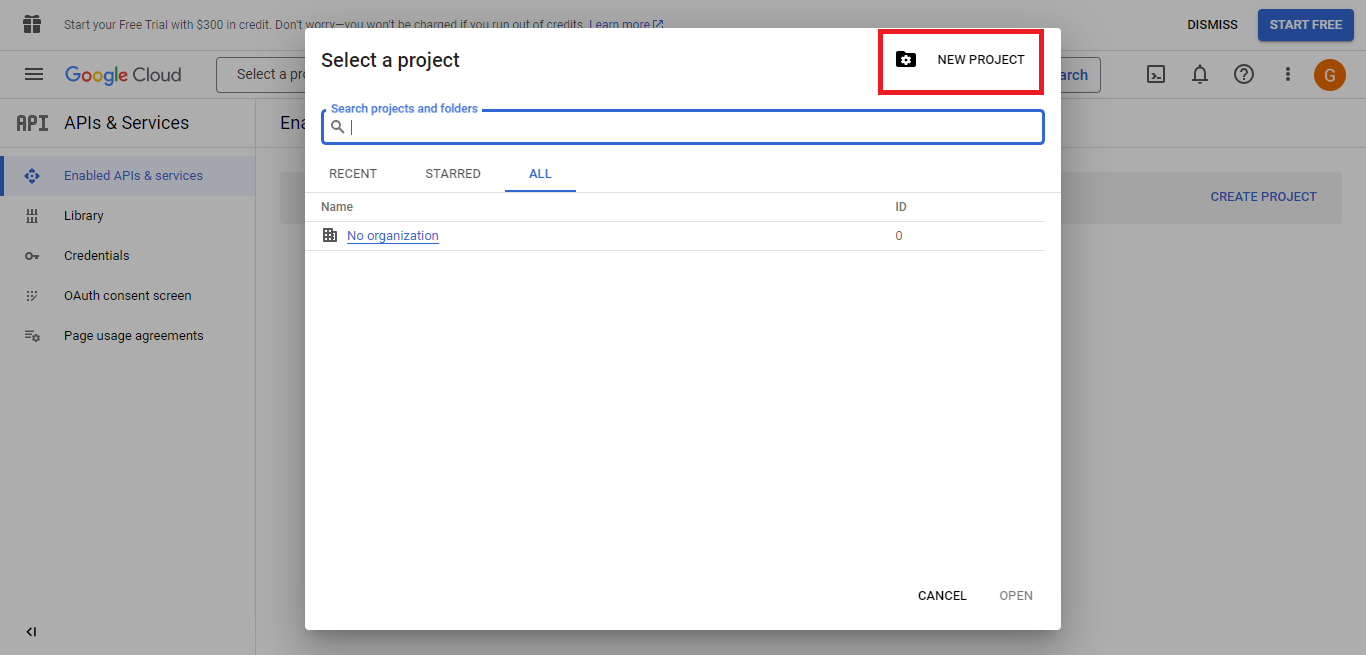This screenshot has width=1366, height=655.
Task: Go to the Library menu item
Action: pyautogui.click(x=128, y=216)
